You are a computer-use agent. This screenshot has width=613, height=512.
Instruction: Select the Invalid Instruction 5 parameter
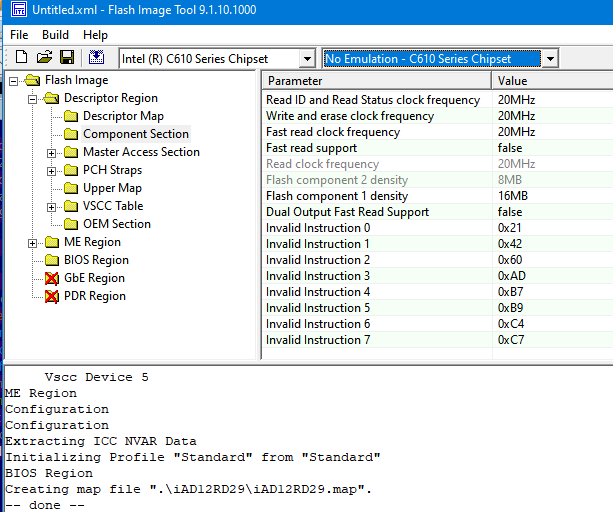tap(318, 308)
